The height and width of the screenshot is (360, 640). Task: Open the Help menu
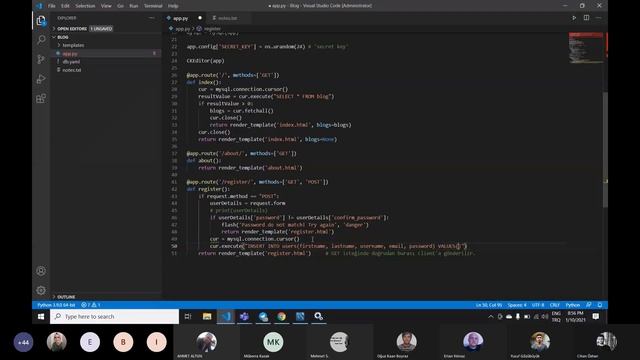click(x=173, y=6)
